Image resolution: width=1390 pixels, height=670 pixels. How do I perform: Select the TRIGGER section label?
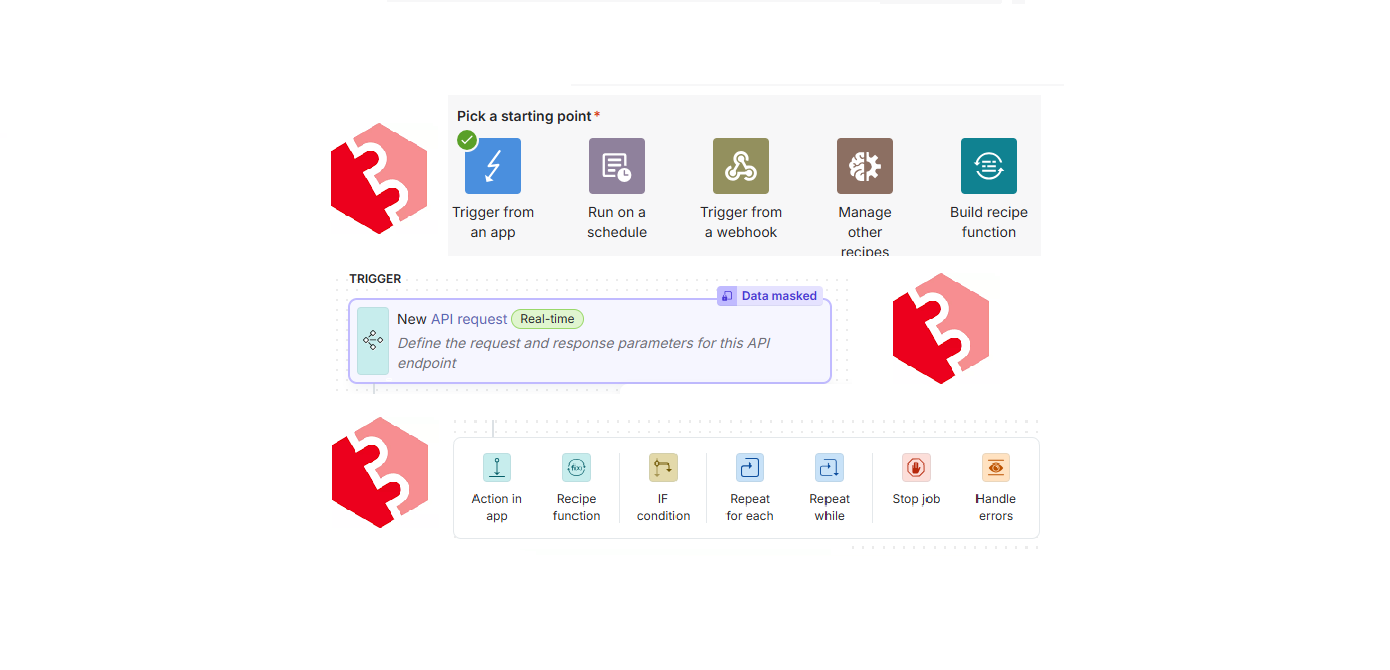[375, 279]
